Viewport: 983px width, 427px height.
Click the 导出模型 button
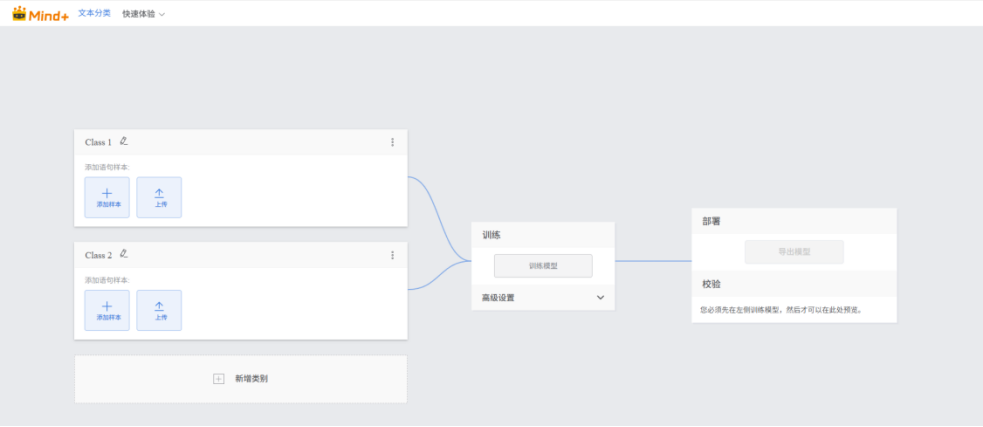tap(794, 252)
